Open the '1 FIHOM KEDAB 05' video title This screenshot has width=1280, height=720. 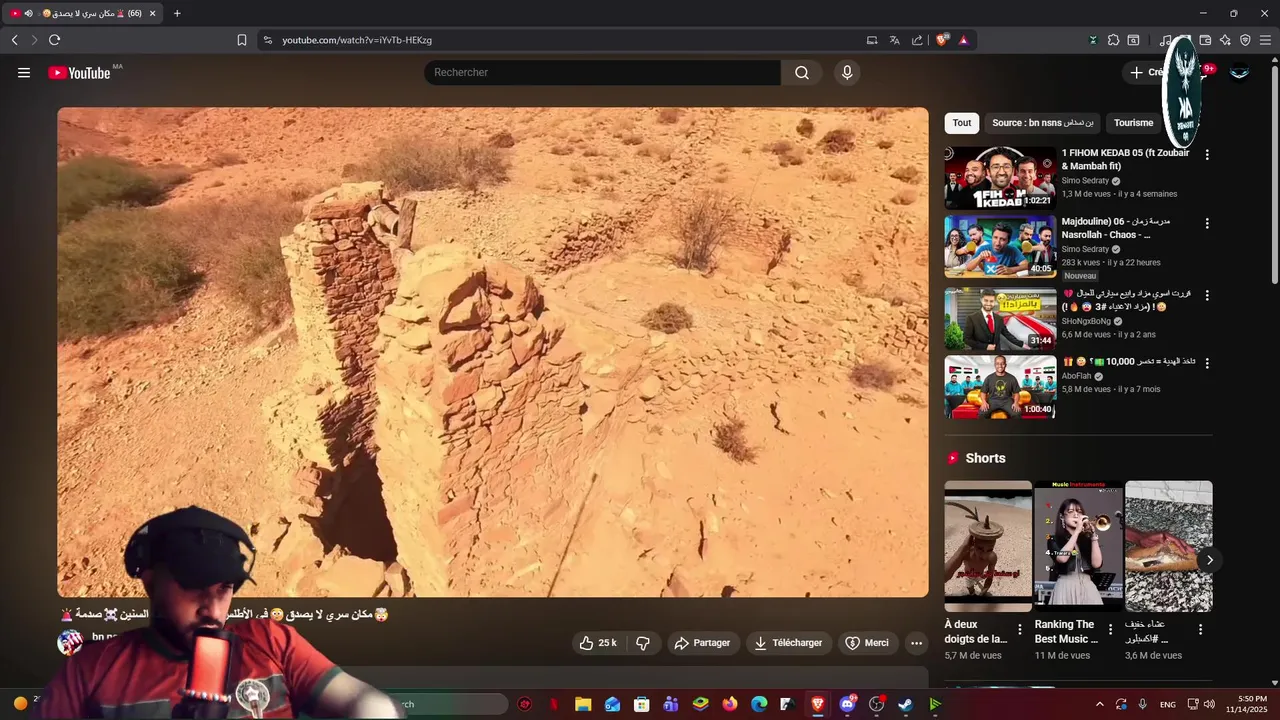click(x=1125, y=159)
